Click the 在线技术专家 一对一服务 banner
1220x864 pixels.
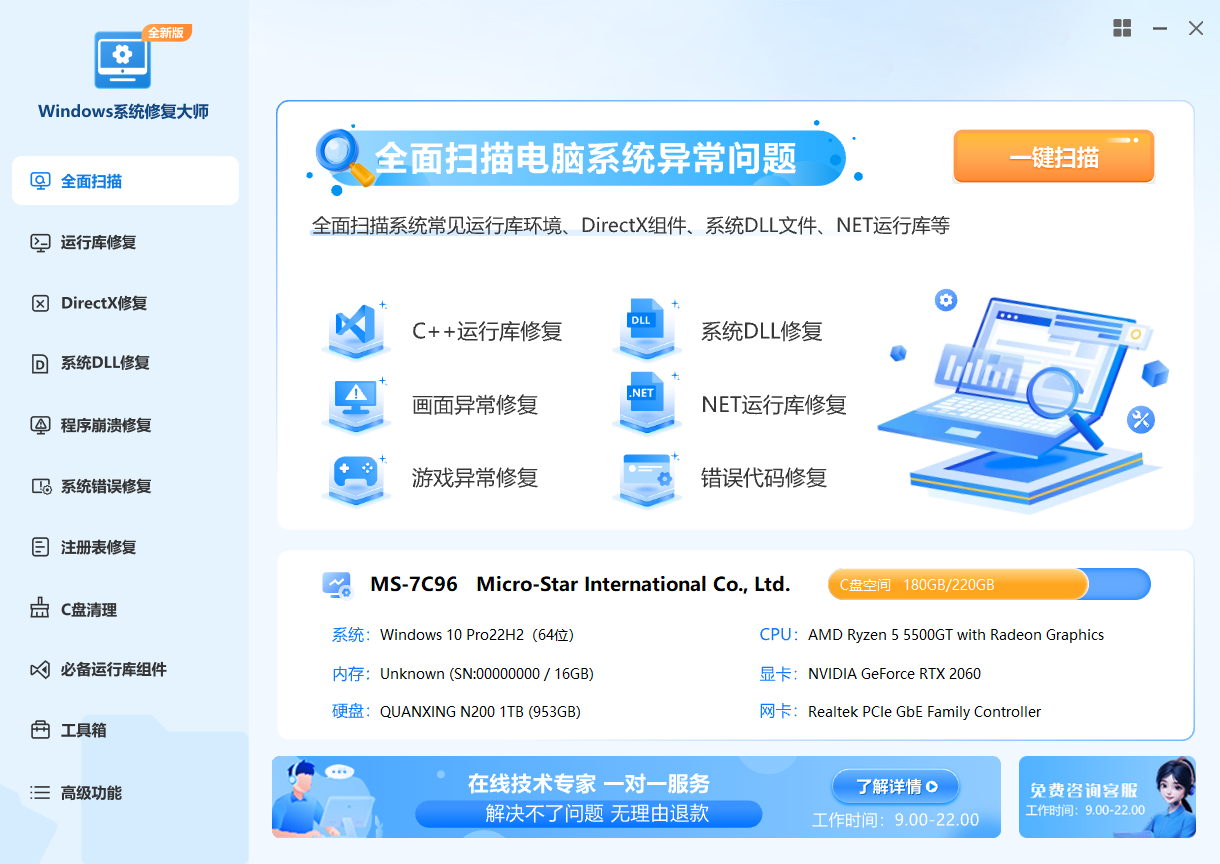(636, 797)
